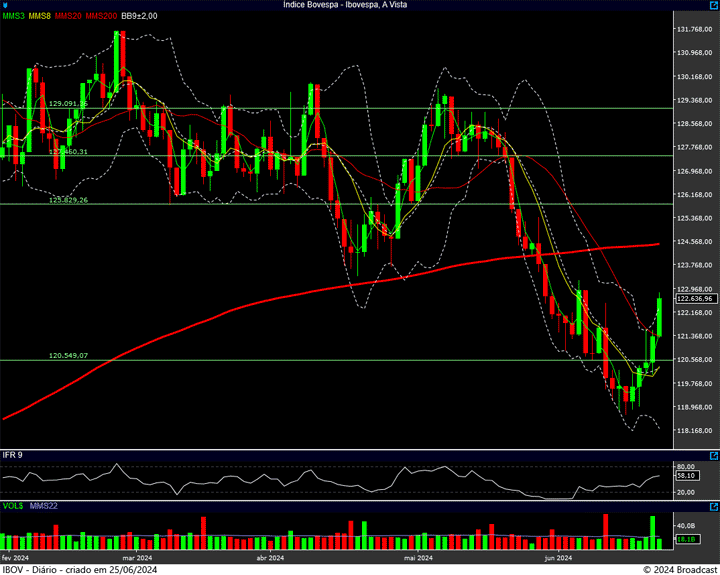
Task: Click the BB9±2,00 Bollinger Bands label
Action: (x=140, y=16)
